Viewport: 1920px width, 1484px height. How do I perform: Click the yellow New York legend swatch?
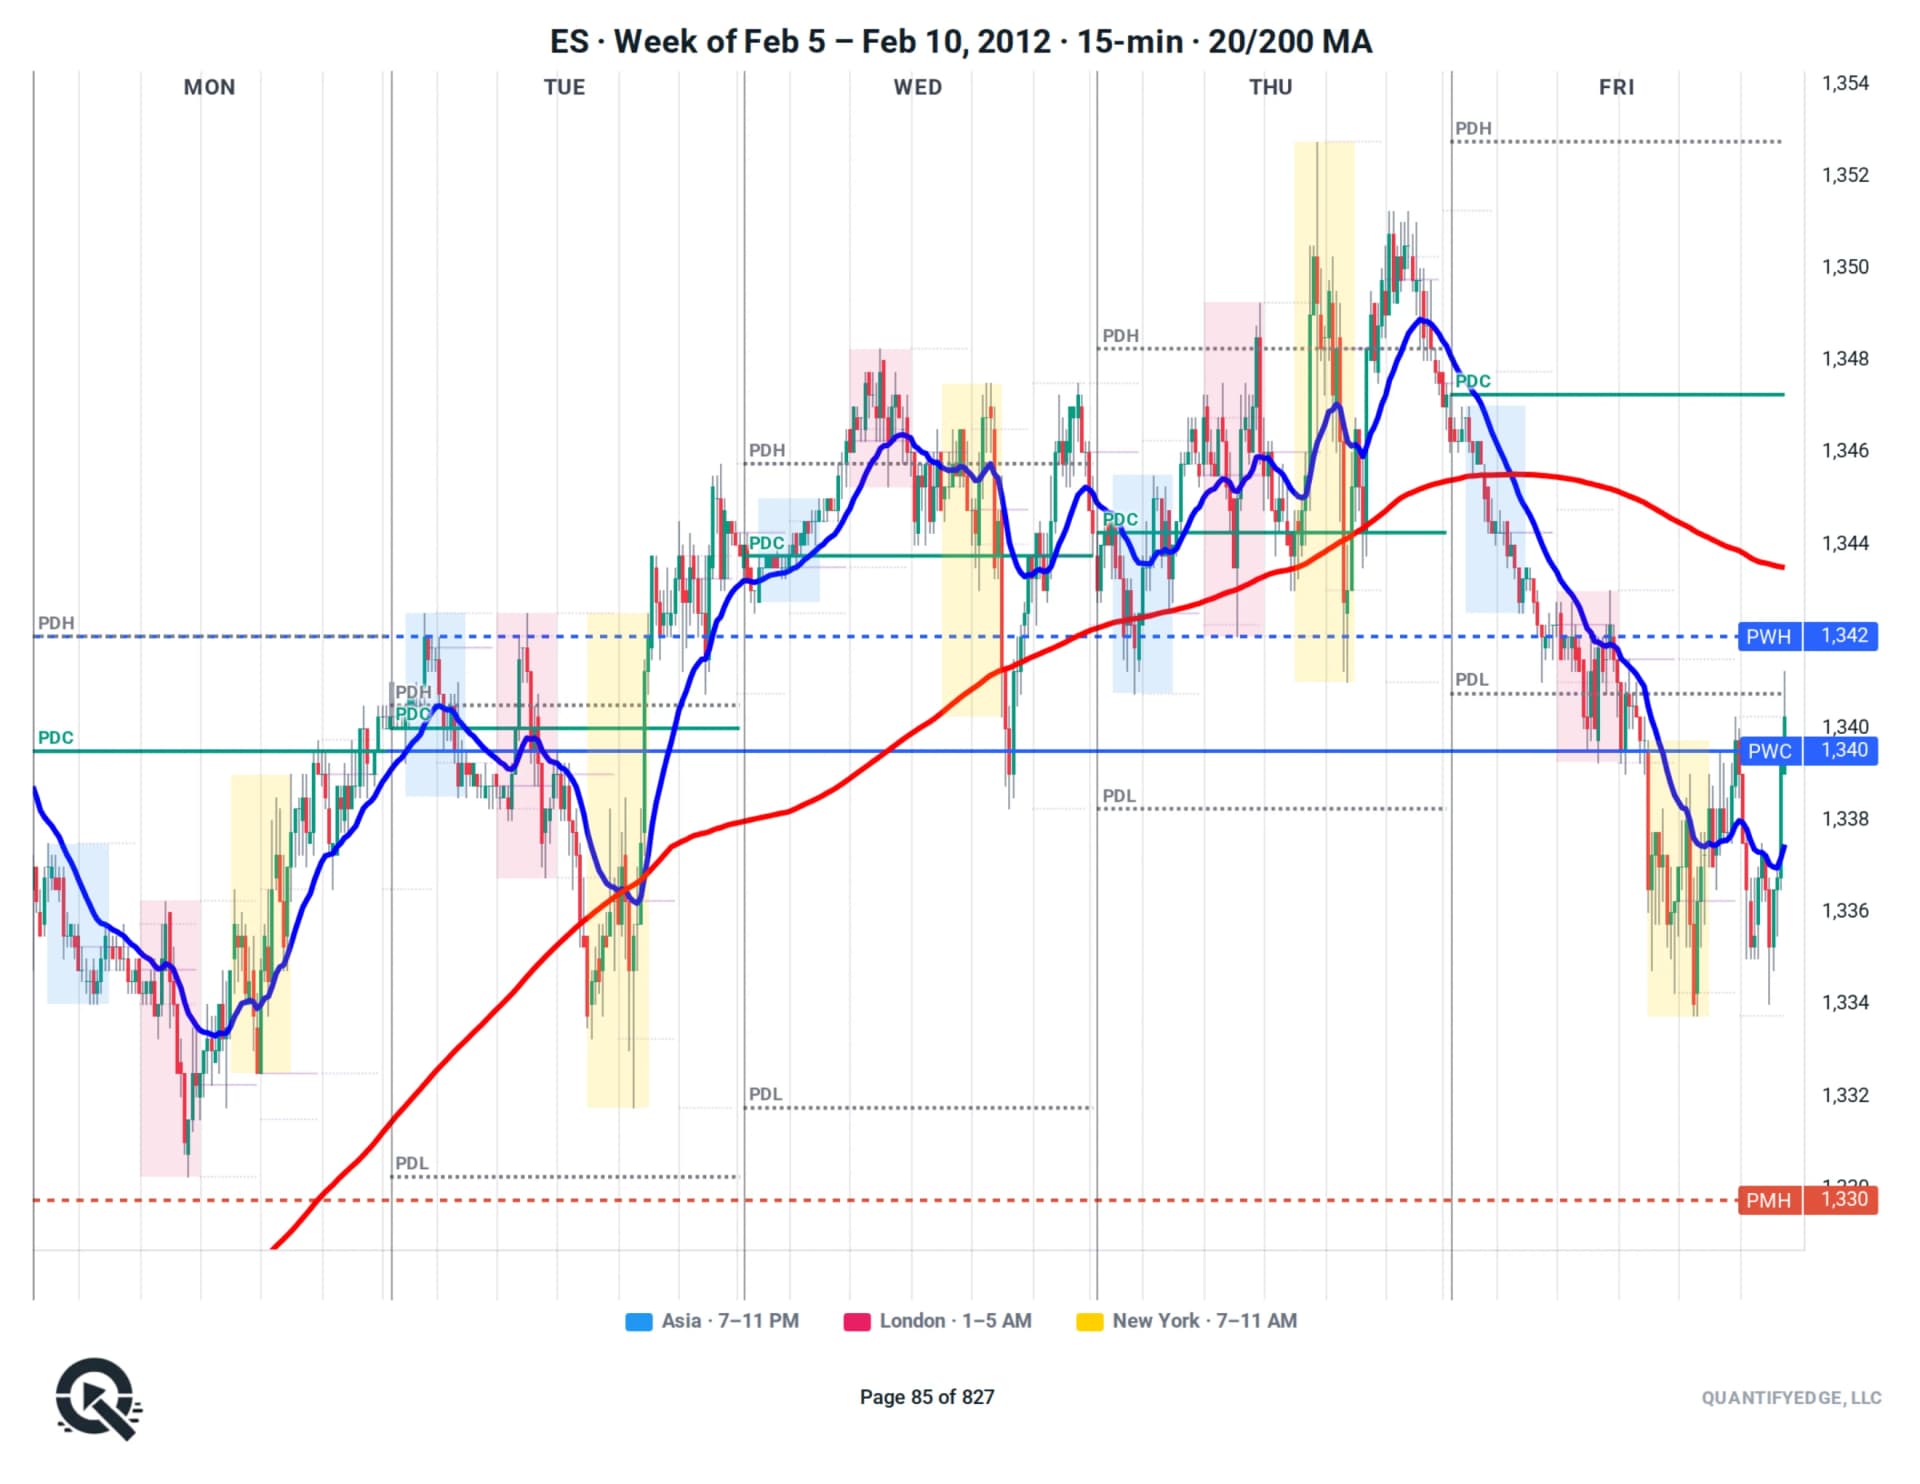coord(1089,1322)
